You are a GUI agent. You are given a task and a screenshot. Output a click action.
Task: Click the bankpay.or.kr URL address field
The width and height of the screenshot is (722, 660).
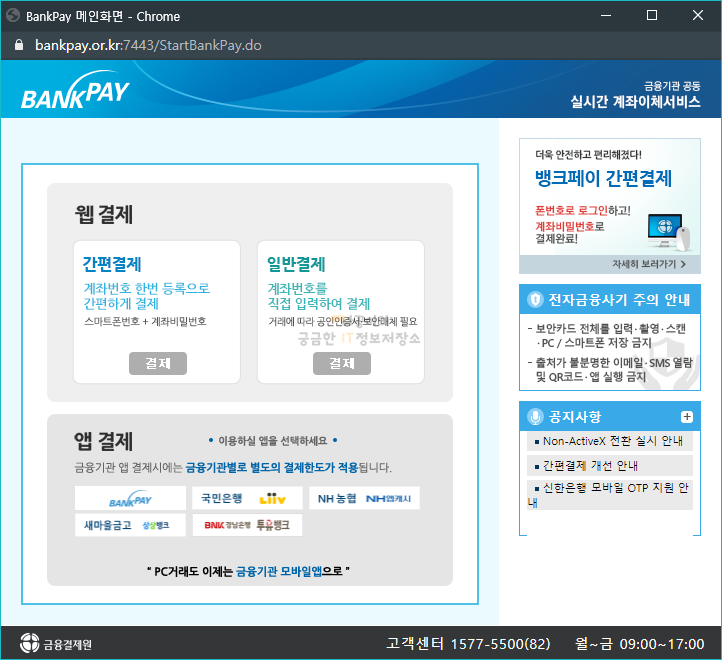coord(148,45)
